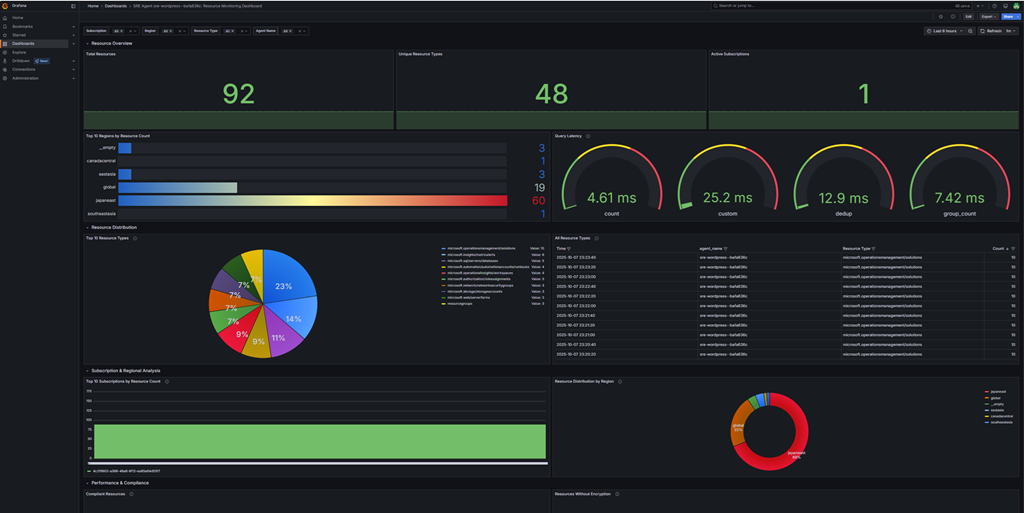Toggle microsoft.insights/alertrules series in pie legend
Viewport: 1024px width, 513px height.
pyautogui.click(x=472, y=255)
